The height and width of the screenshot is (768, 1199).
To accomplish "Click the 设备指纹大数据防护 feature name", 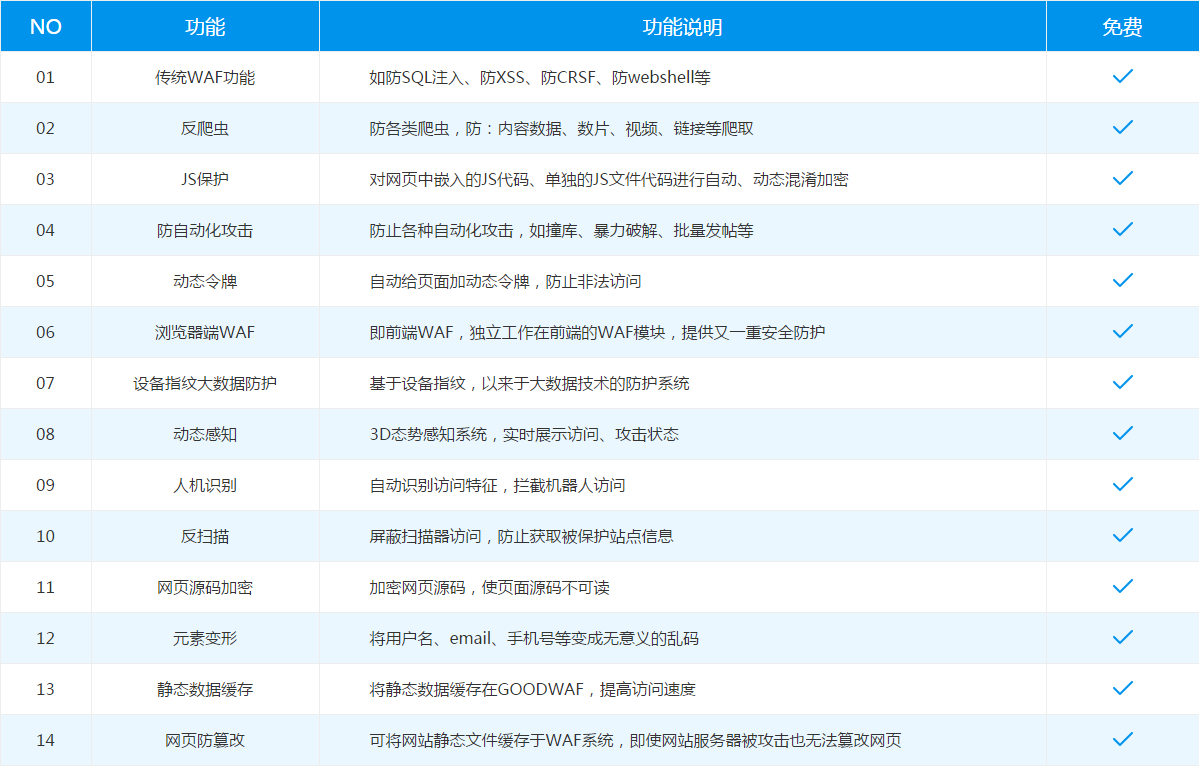I will point(205,383).
